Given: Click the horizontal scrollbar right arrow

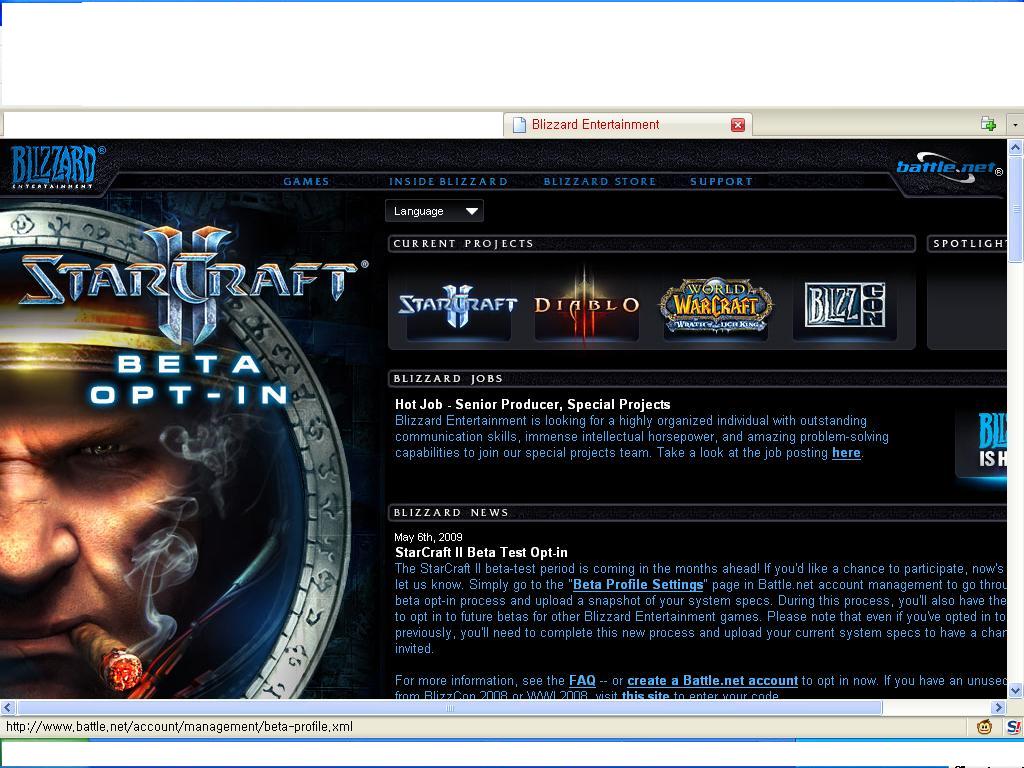Looking at the screenshot, I should pos(998,707).
